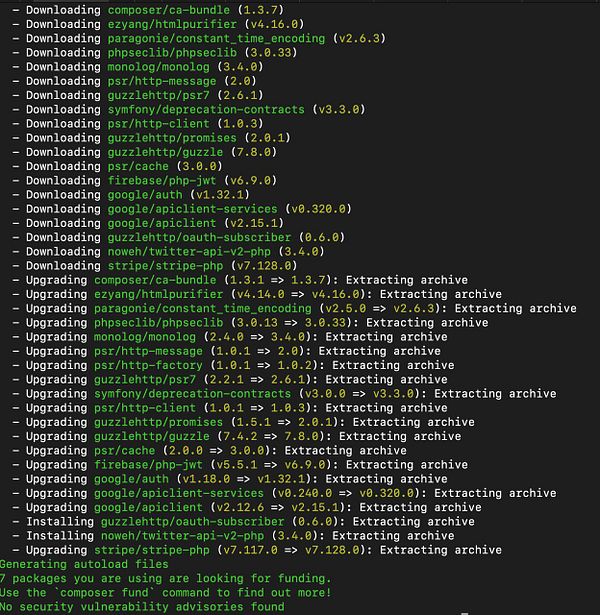Click 'monolog/monolog' in the Downloading line

click(158, 67)
